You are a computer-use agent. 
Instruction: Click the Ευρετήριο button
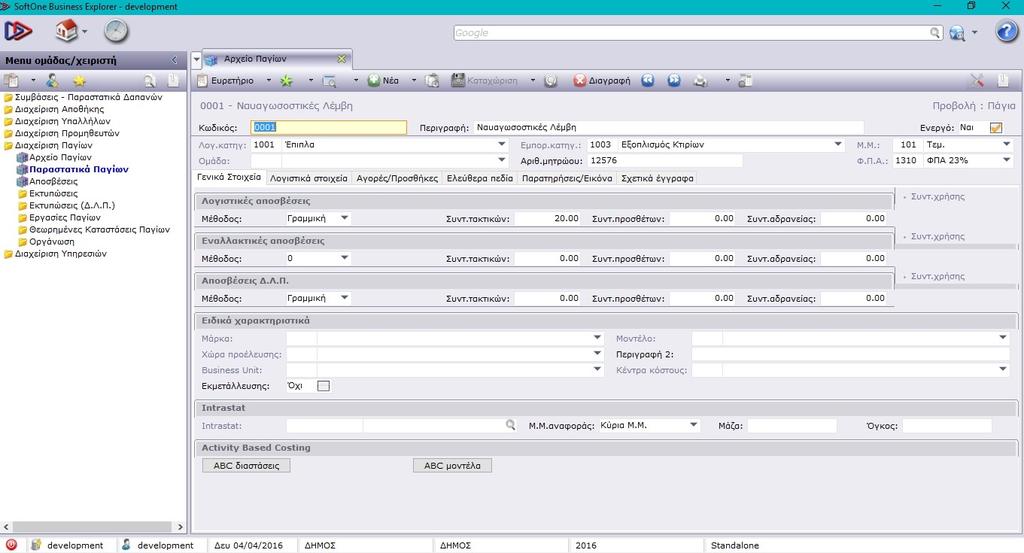226,81
